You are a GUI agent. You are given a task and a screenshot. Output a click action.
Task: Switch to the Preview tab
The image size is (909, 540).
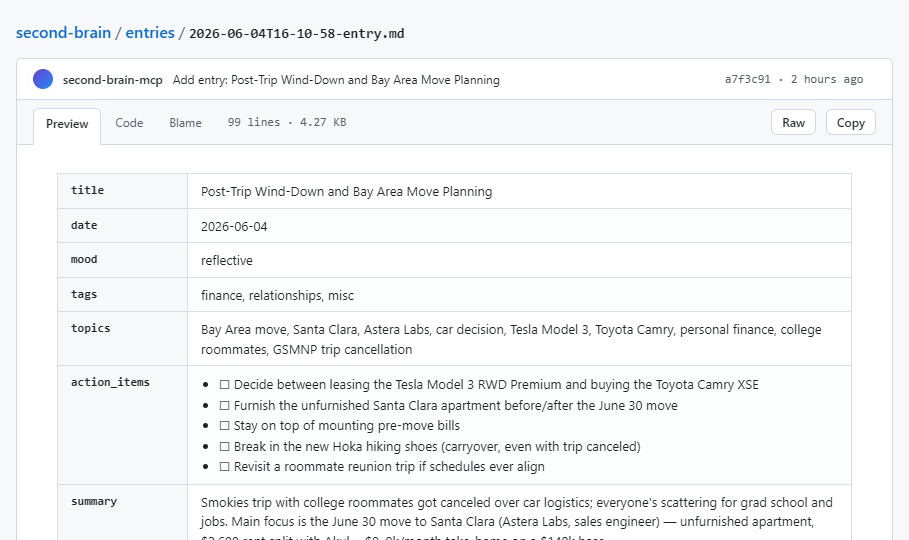[x=67, y=124]
